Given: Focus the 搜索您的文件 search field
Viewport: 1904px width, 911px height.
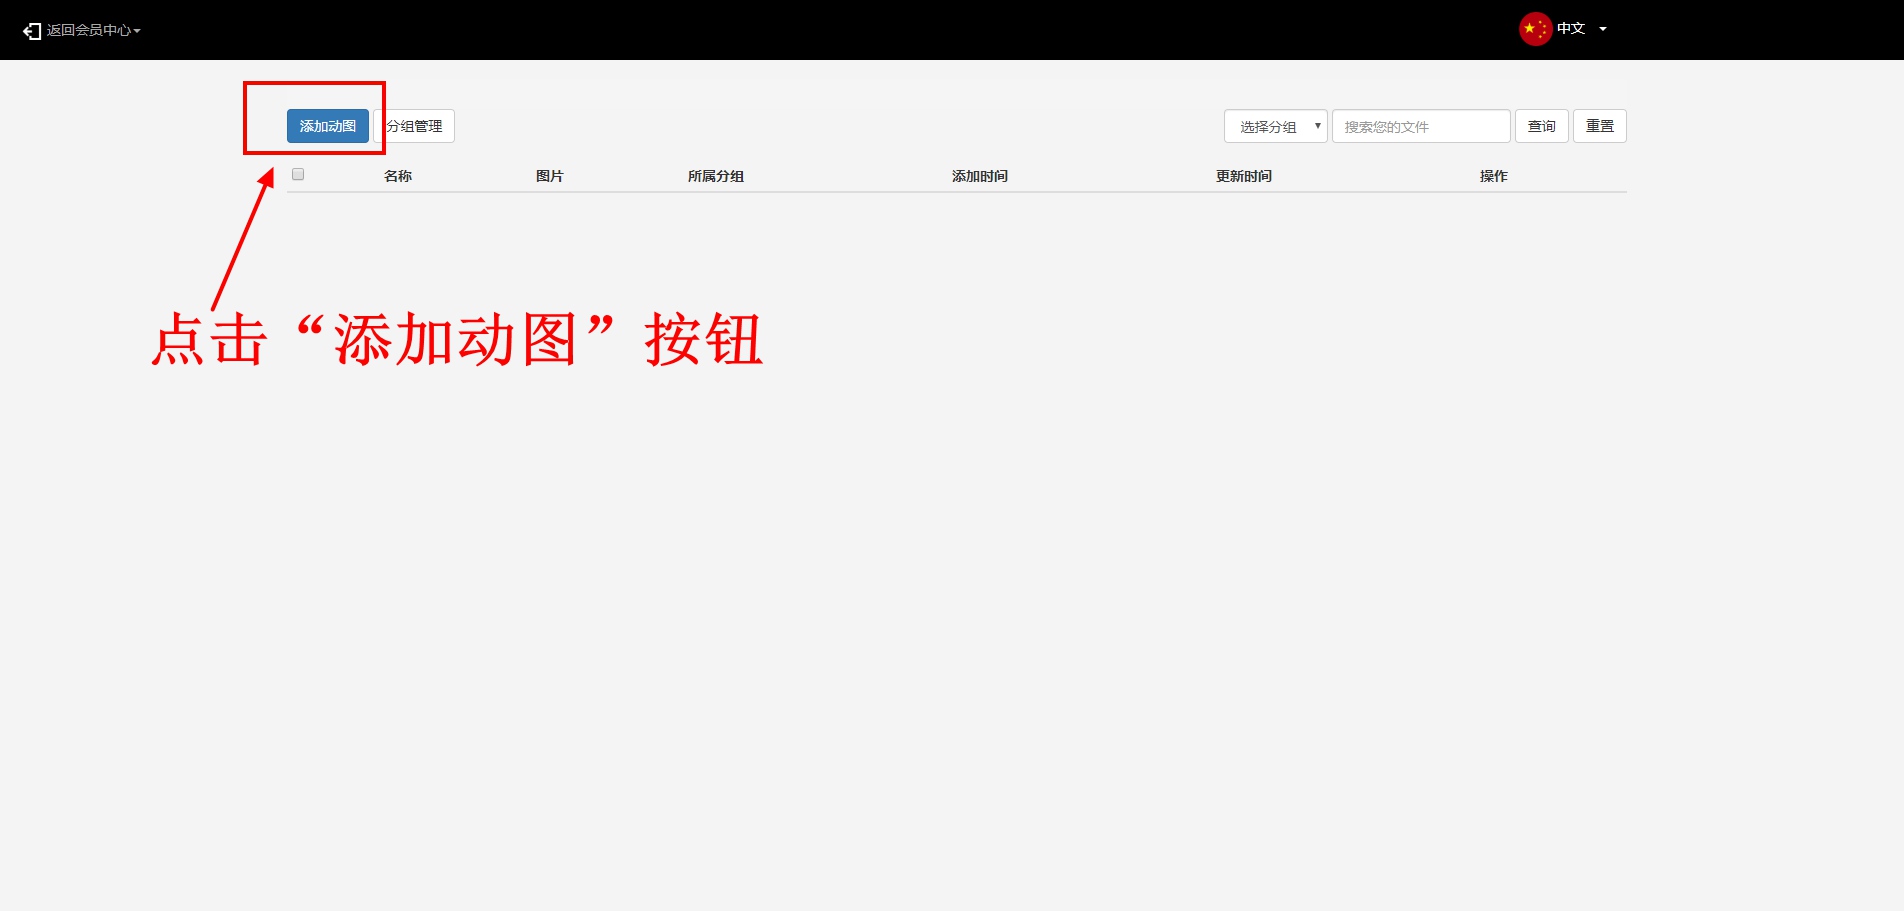Looking at the screenshot, I should coord(1420,127).
